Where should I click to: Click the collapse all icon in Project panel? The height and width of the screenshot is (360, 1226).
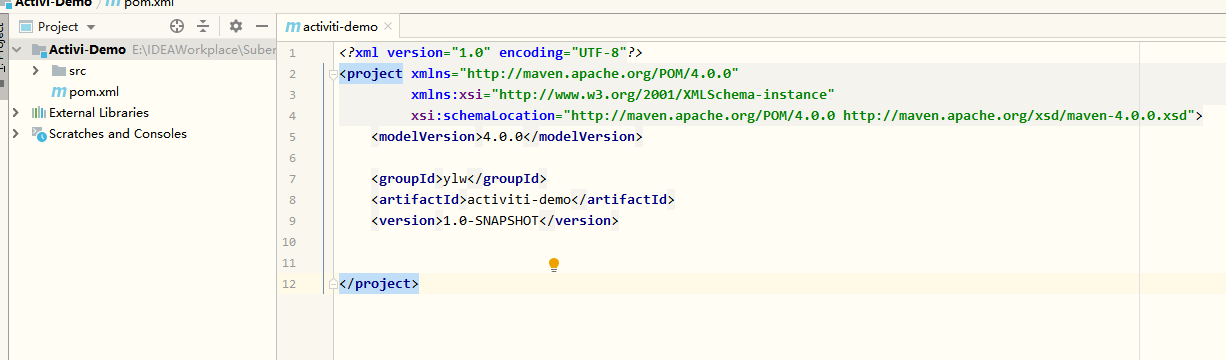click(x=204, y=26)
